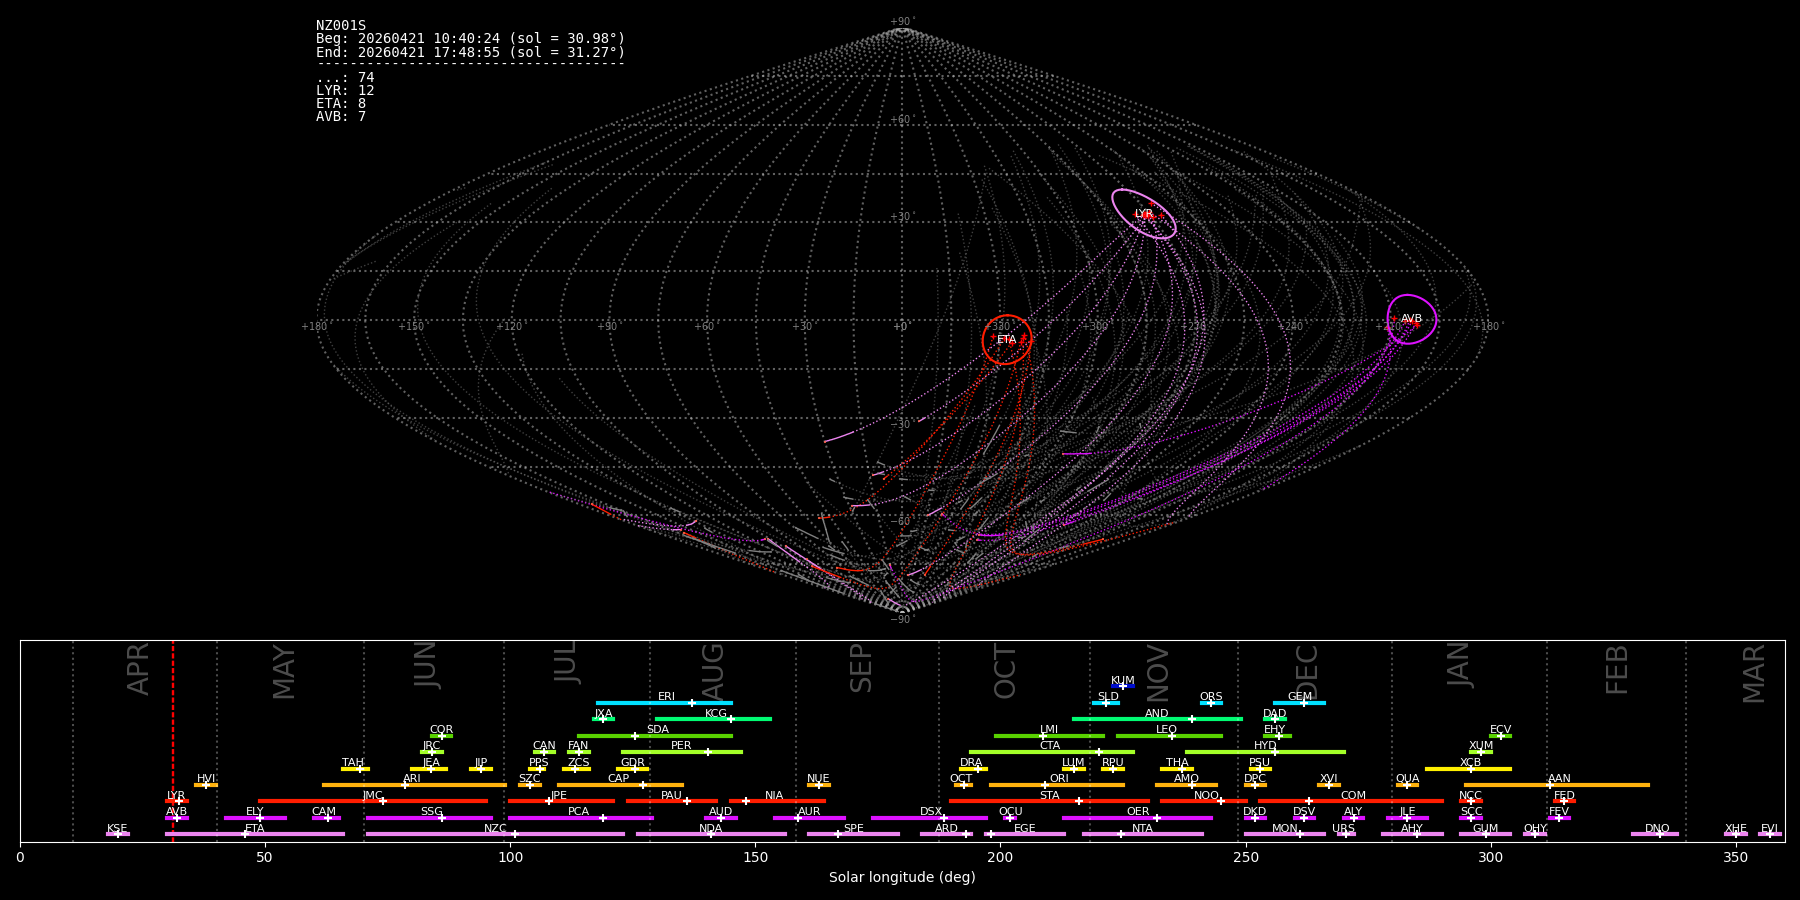This screenshot has height=900, width=1800.
Task: Click the LYR label in the timeline
Action: 176,796
